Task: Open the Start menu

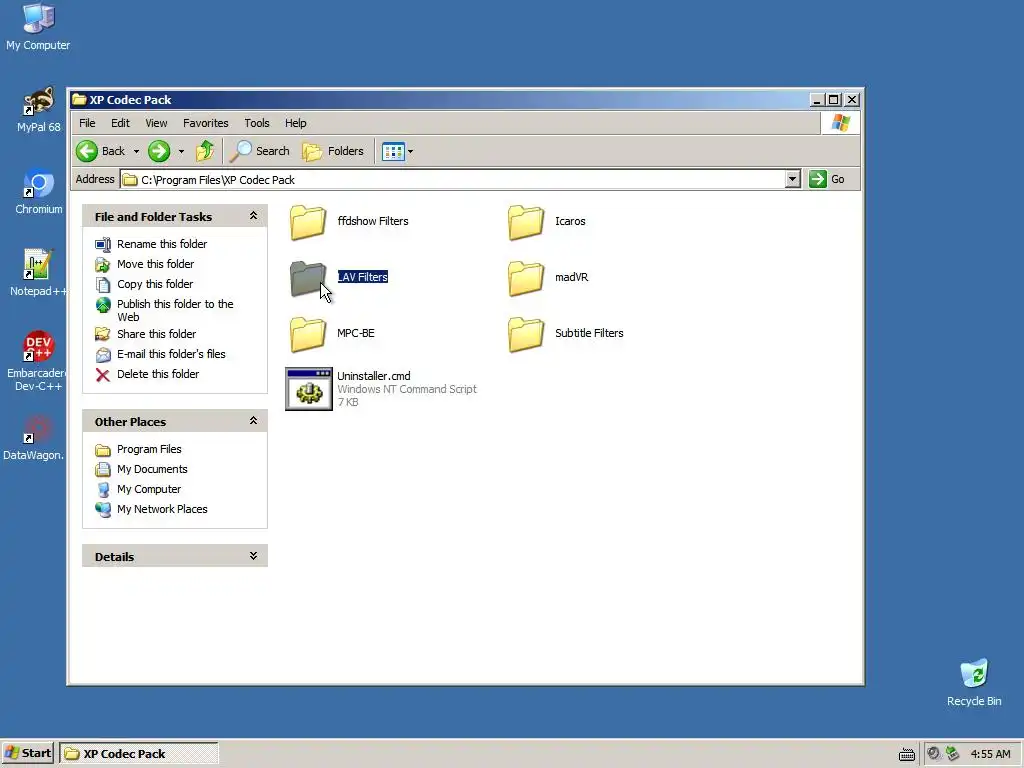Action: [x=27, y=754]
